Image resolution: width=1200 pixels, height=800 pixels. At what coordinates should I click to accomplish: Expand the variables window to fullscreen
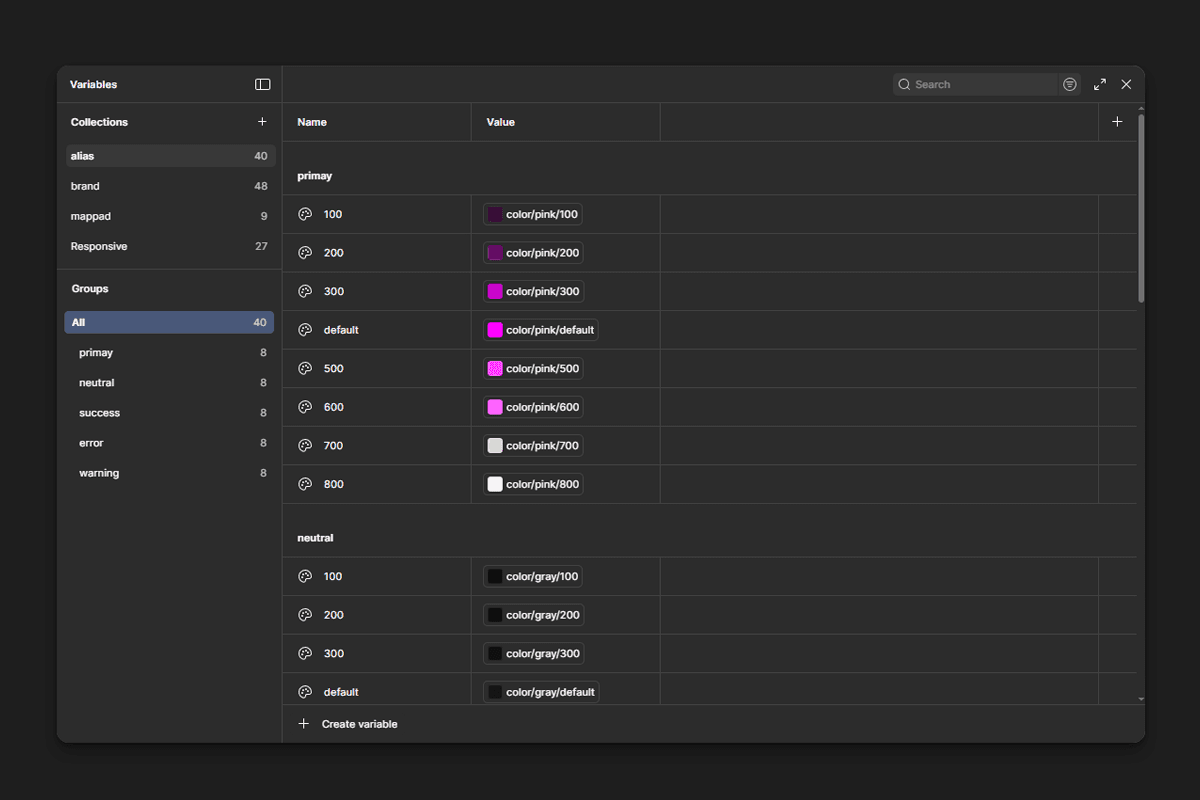point(1100,85)
